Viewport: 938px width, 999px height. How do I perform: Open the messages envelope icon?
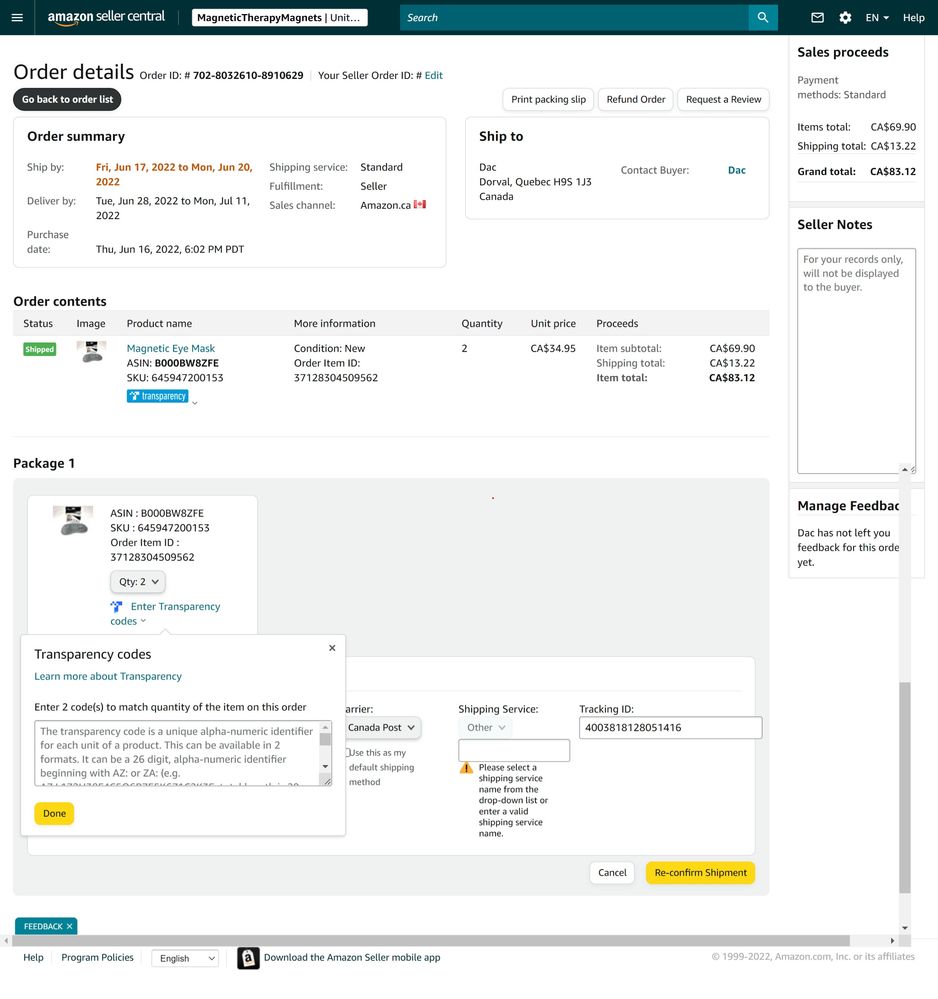pyautogui.click(x=817, y=18)
